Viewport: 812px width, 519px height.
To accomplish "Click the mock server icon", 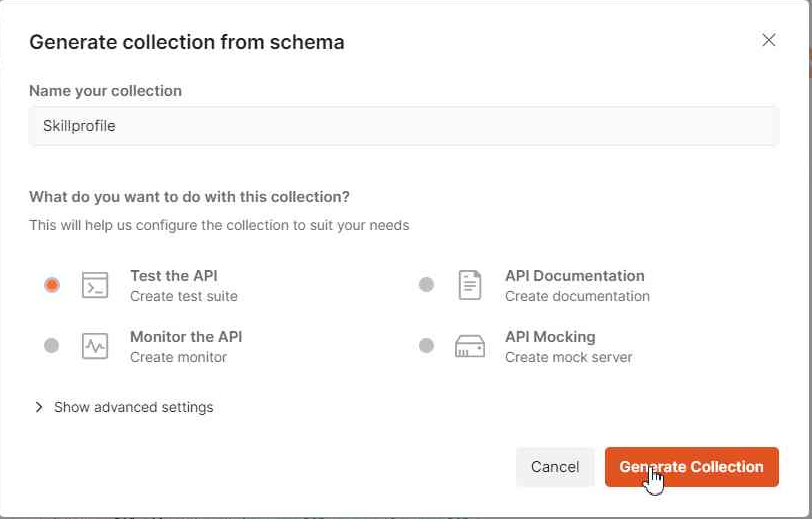I will point(469,346).
